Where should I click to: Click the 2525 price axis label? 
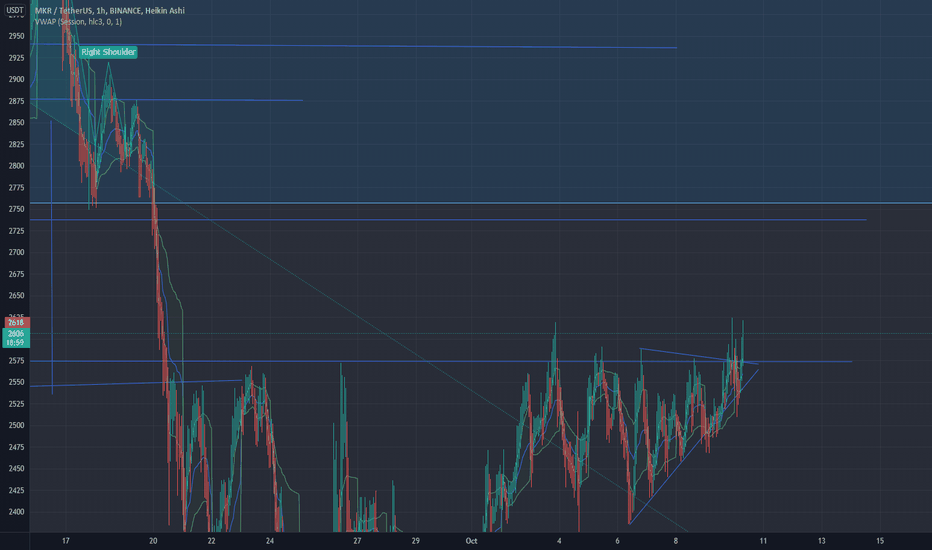point(17,404)
